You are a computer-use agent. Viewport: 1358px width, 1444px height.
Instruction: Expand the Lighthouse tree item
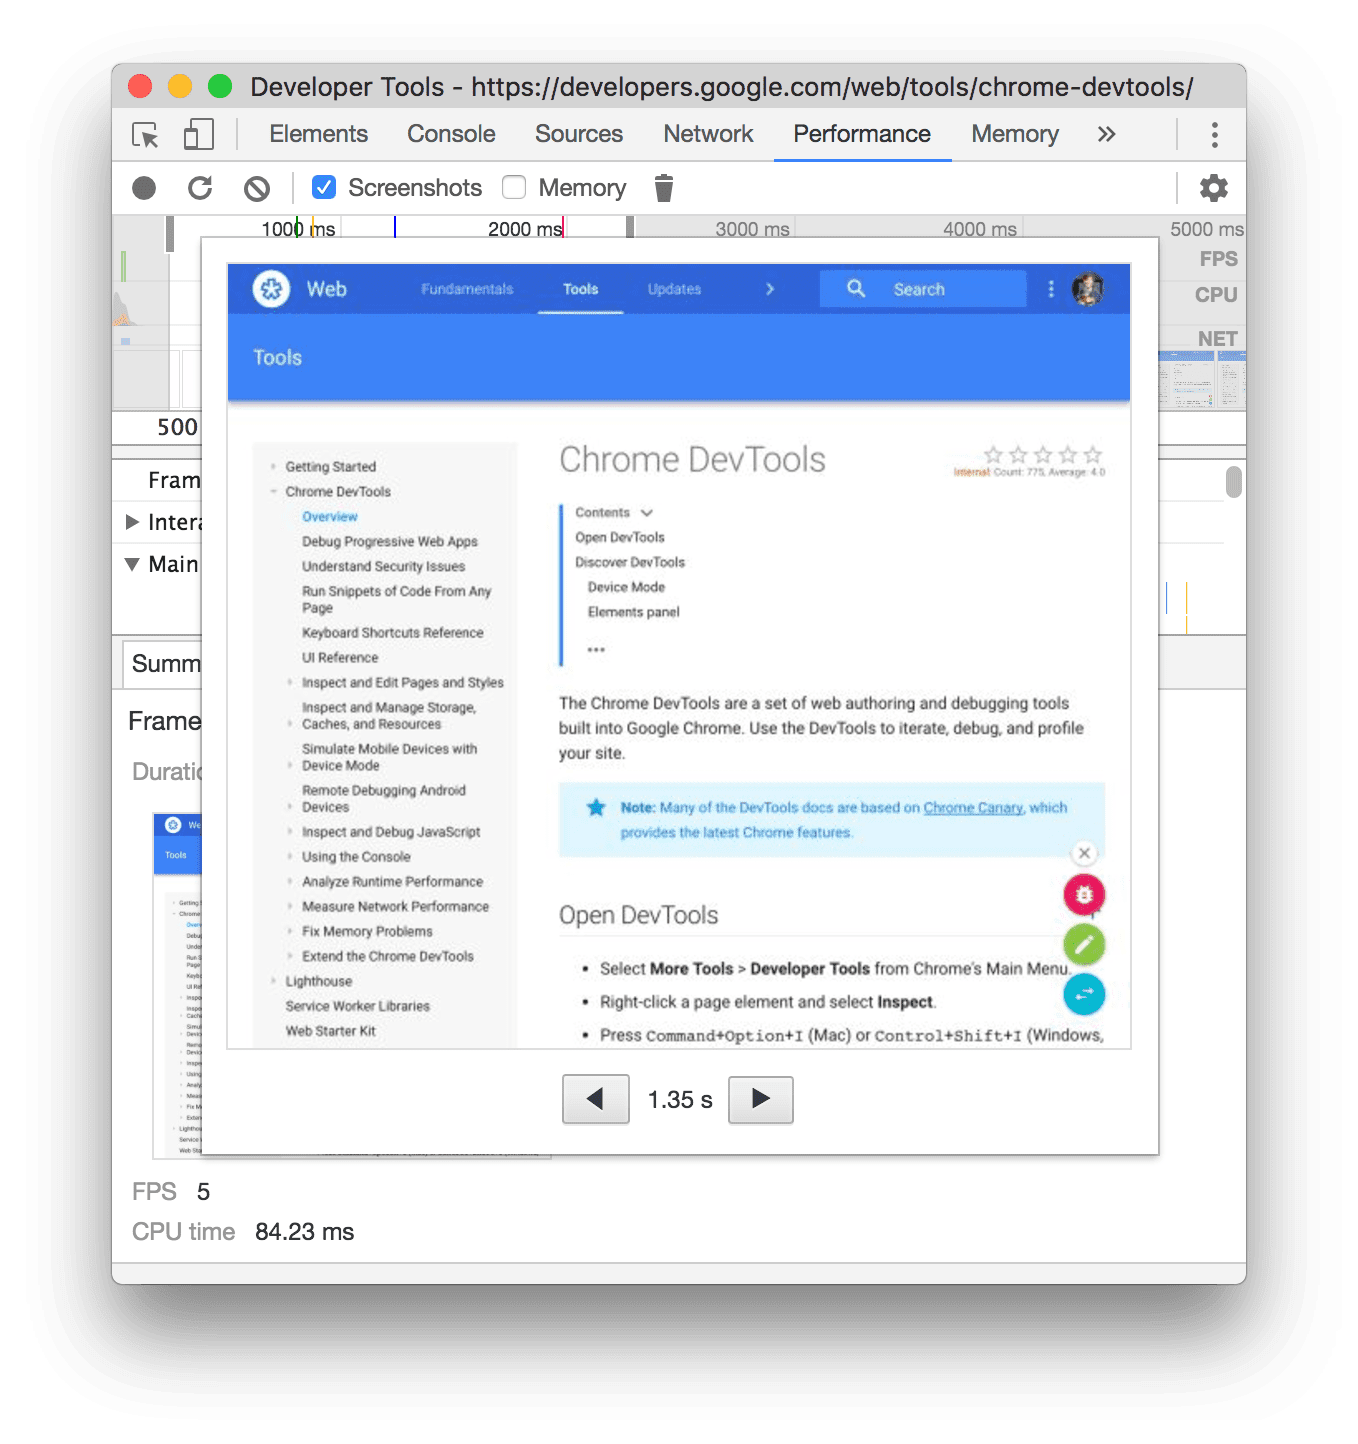coord(274,981)
